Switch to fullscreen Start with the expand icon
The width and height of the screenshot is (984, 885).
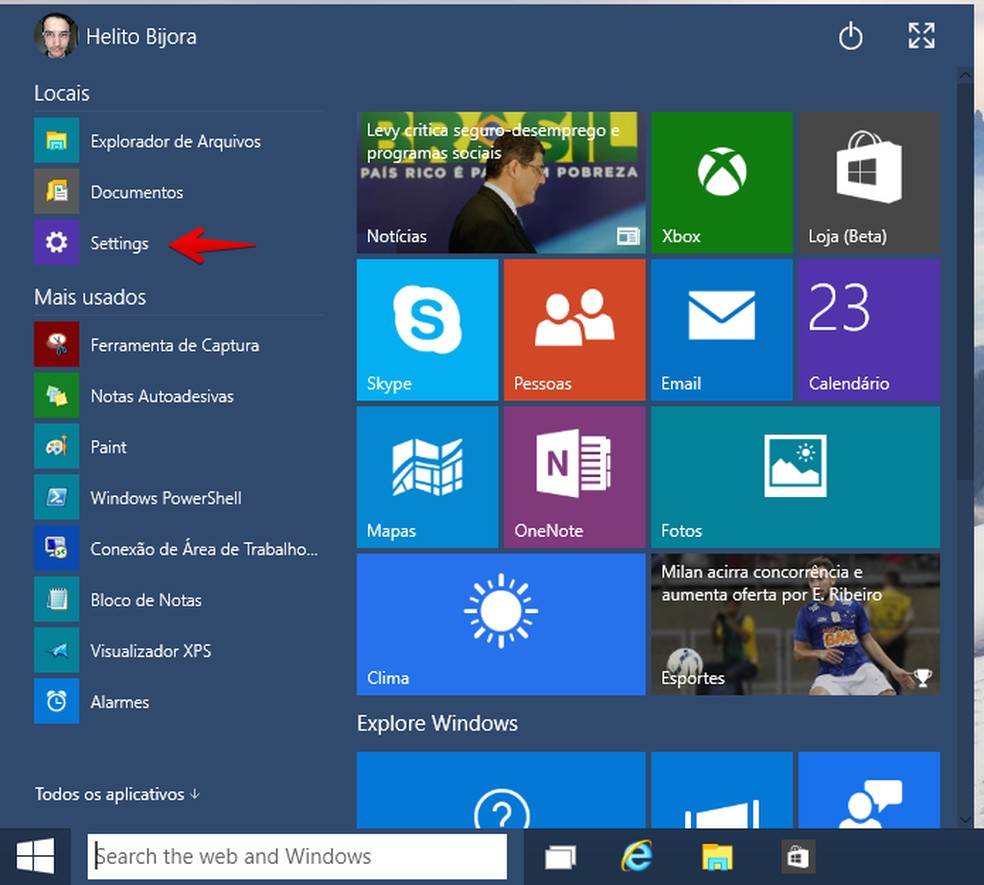pos(920,36)
